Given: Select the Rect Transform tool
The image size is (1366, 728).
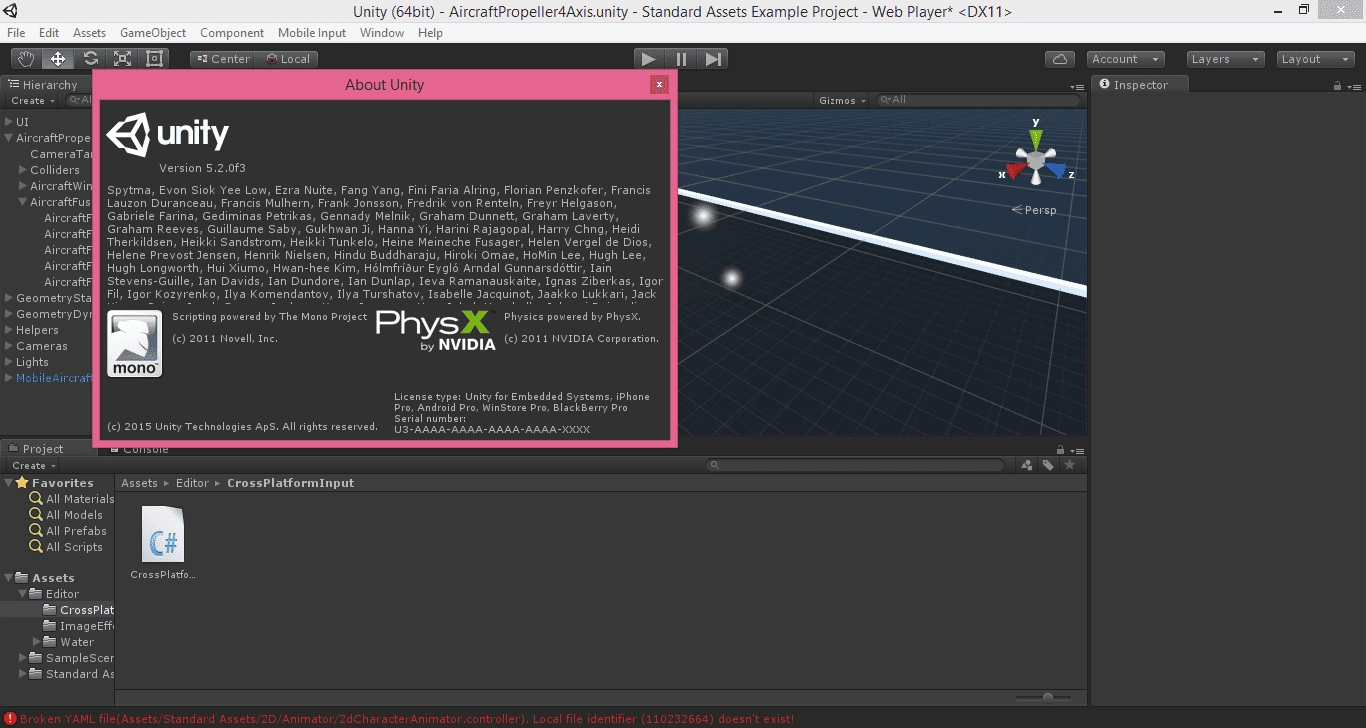Looking at the screenshot, I should point(154,59).
